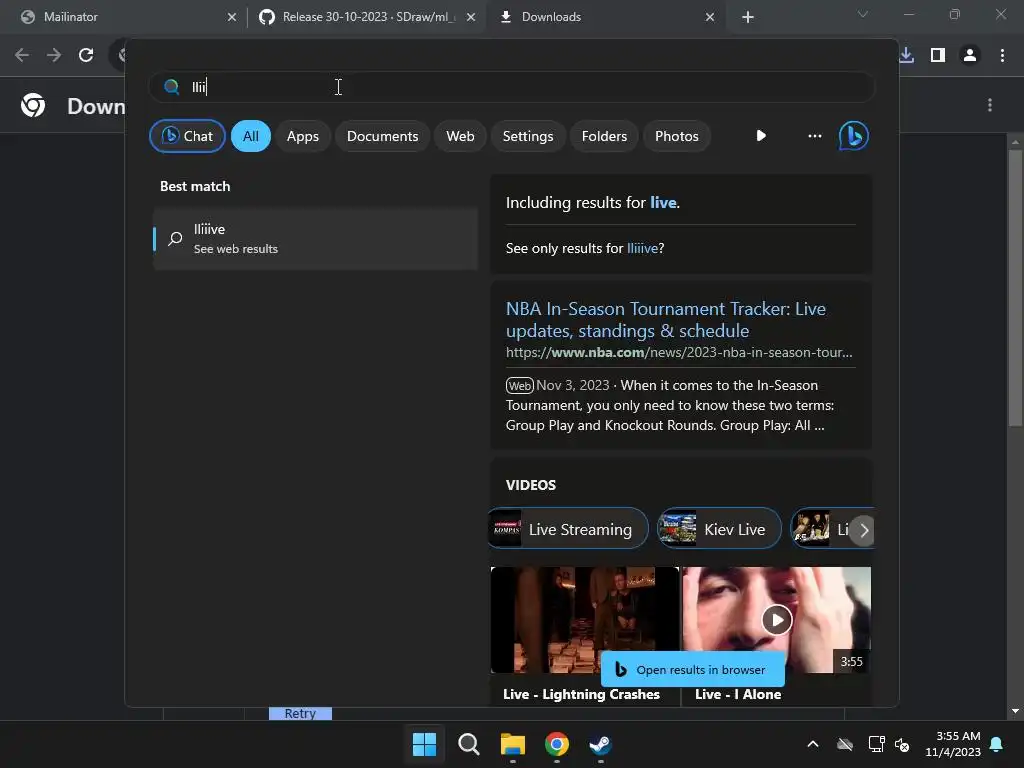
Task: Click the Bing Chat button
Action: coord(187,136)
